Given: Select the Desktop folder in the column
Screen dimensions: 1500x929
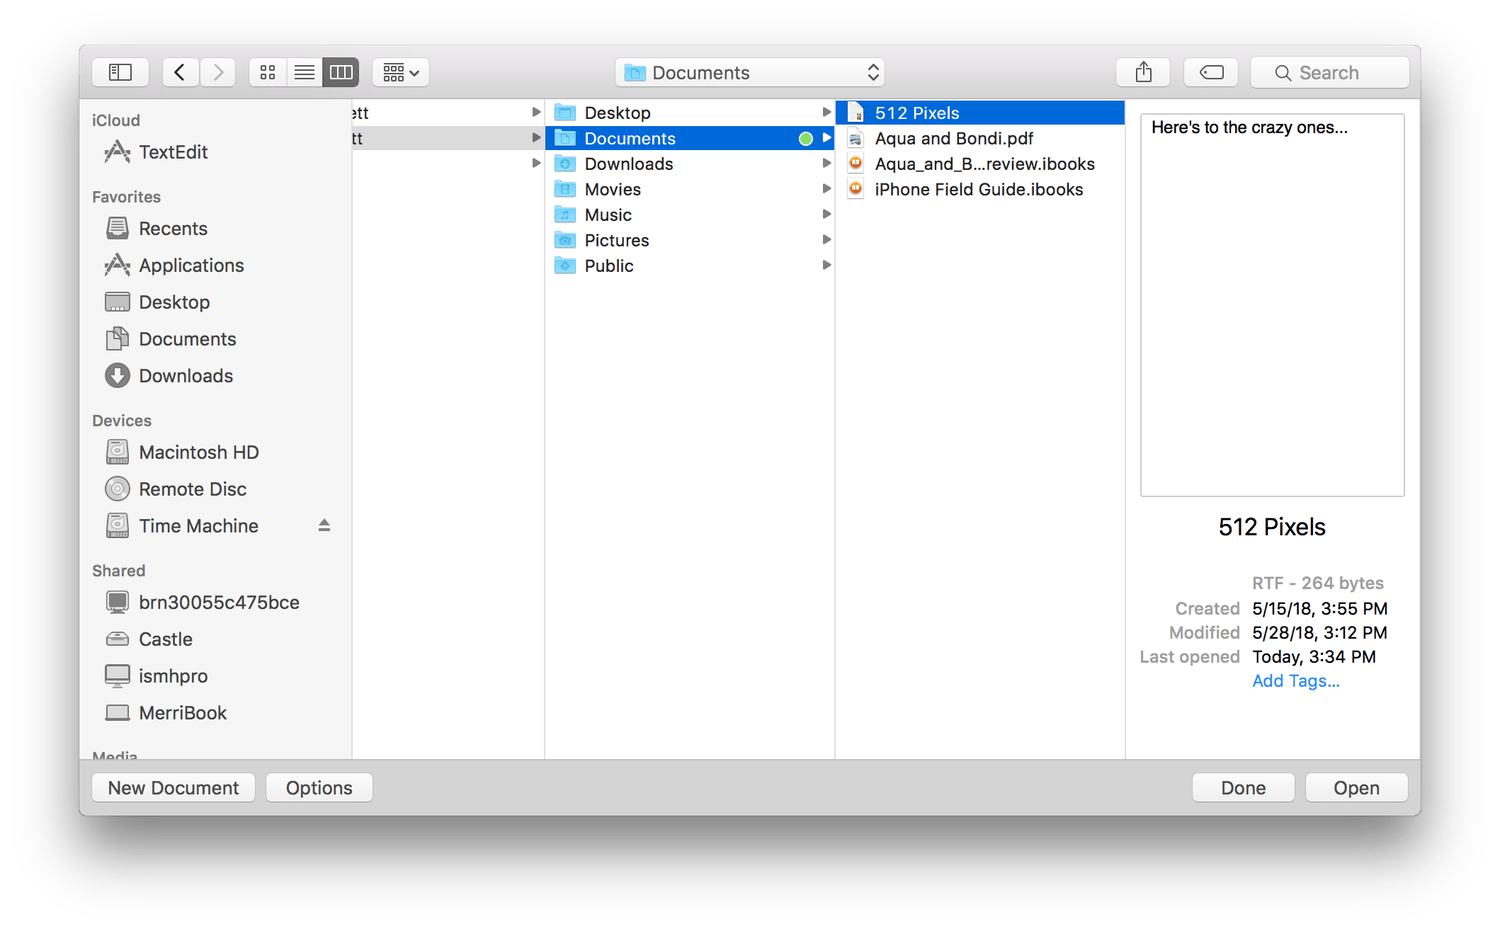Looking at the screenshot, I should (690, 113).
